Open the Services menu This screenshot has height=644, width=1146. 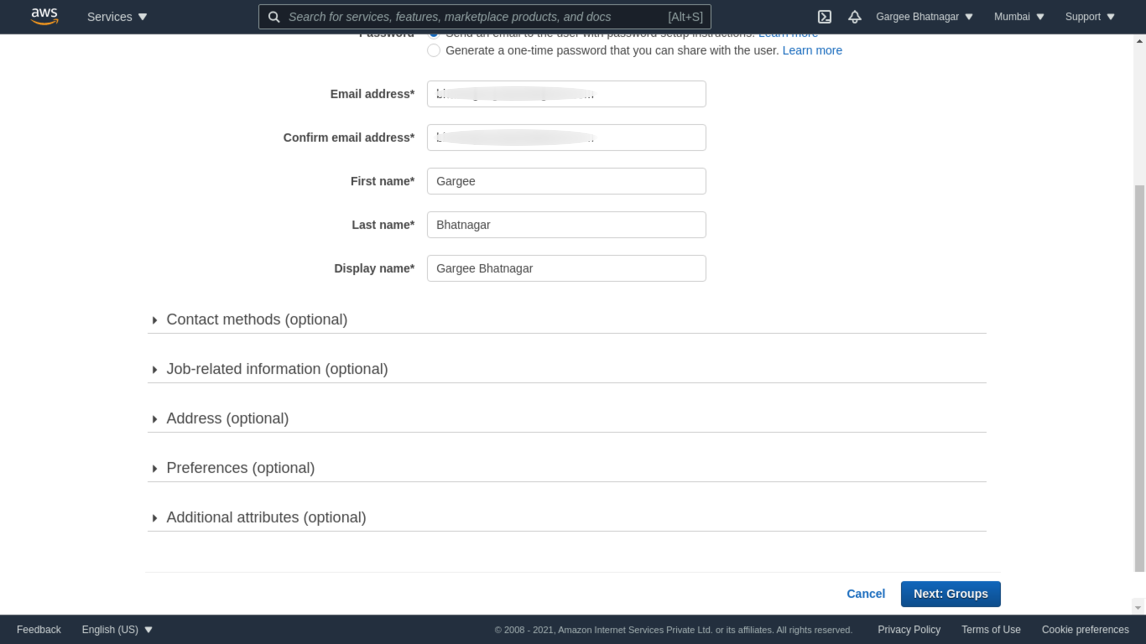[x=117, y=17]
